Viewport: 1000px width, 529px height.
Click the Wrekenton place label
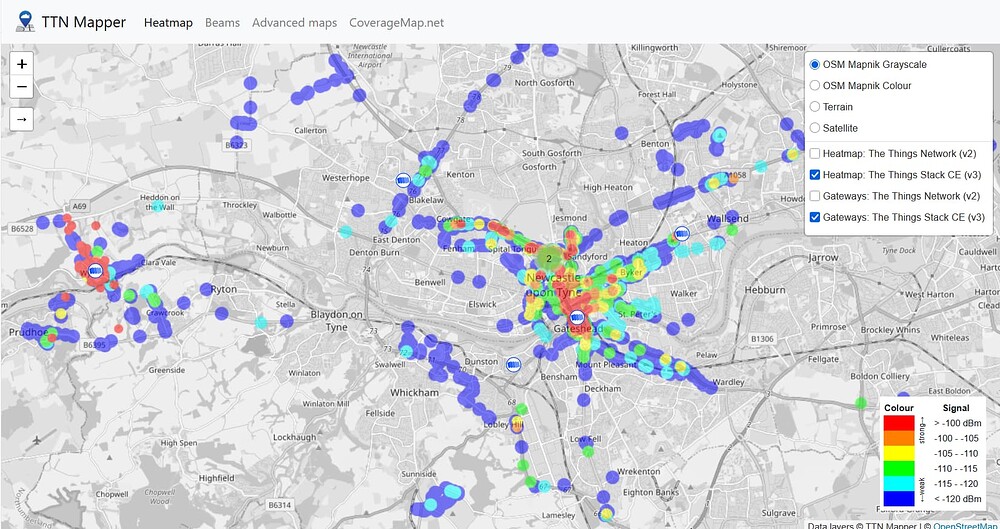click(639, 471)
